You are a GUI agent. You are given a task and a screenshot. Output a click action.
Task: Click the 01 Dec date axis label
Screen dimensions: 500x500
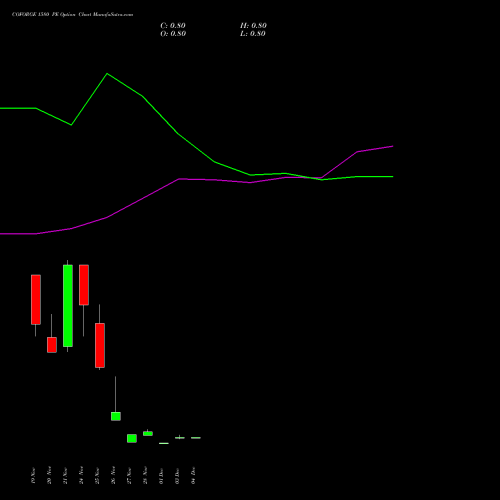pos(161,476)
